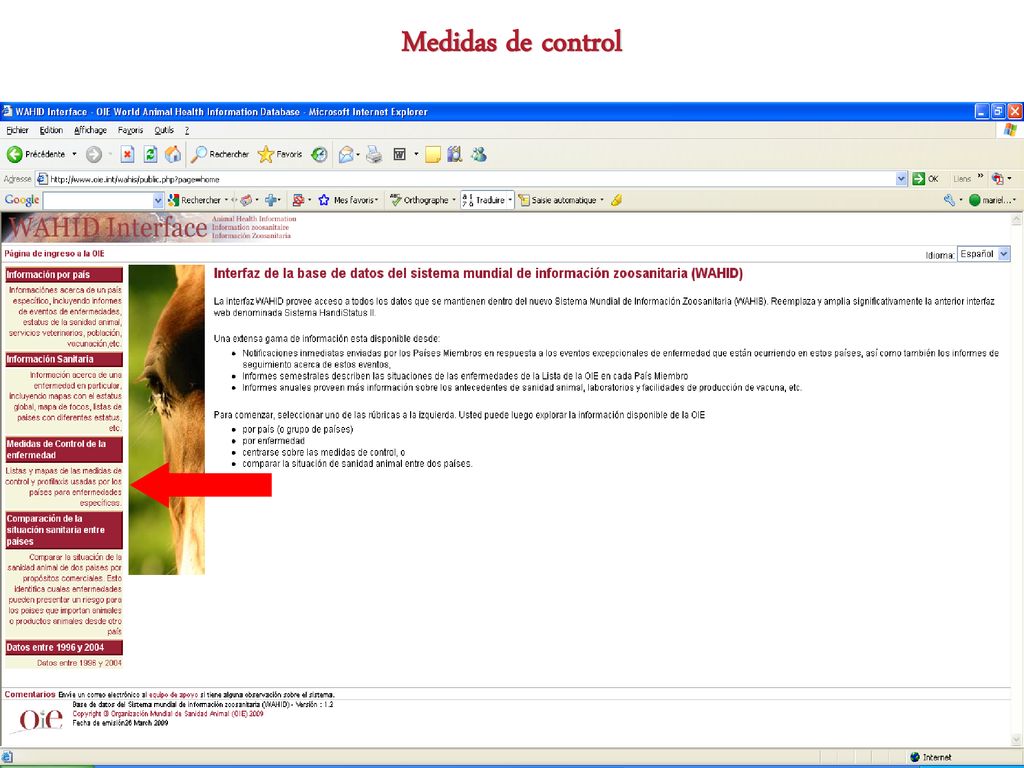Open the mail envelope toolbar icon
The height and width of the screenshot is (768, 1024).
pyautogui.click(x=346, y=155)
